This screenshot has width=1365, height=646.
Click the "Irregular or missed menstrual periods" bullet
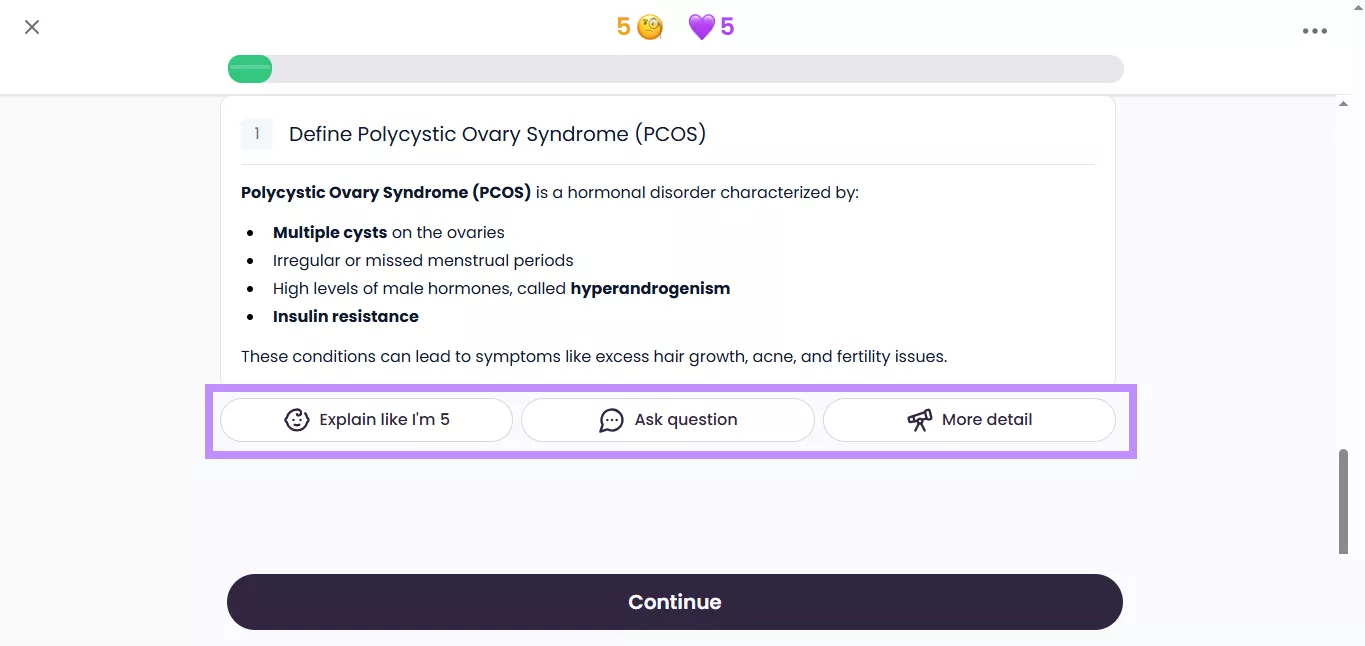[423, 261]
